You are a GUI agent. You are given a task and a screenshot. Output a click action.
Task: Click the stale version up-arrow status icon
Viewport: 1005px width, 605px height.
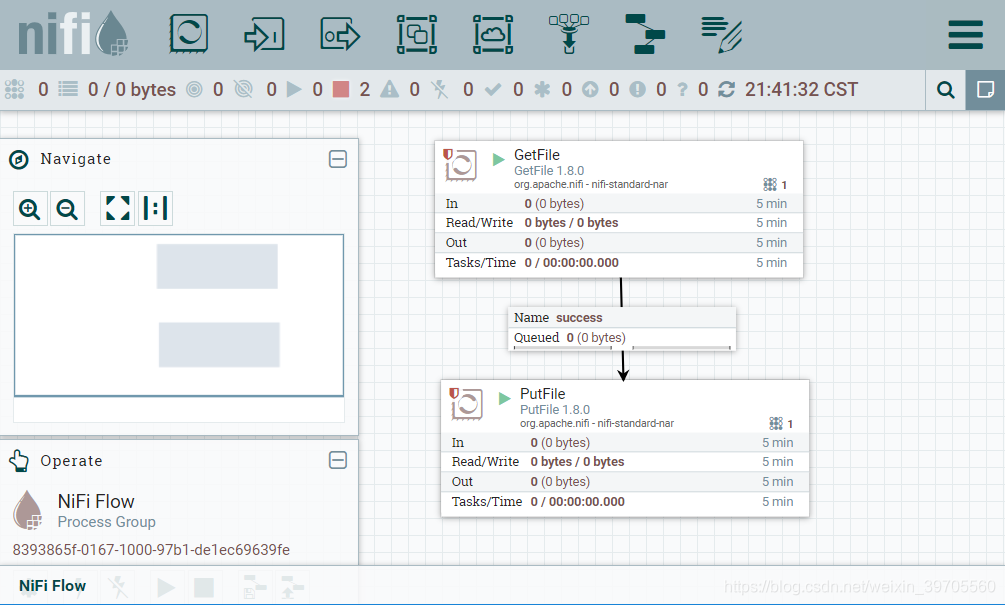tap(590, 89)
